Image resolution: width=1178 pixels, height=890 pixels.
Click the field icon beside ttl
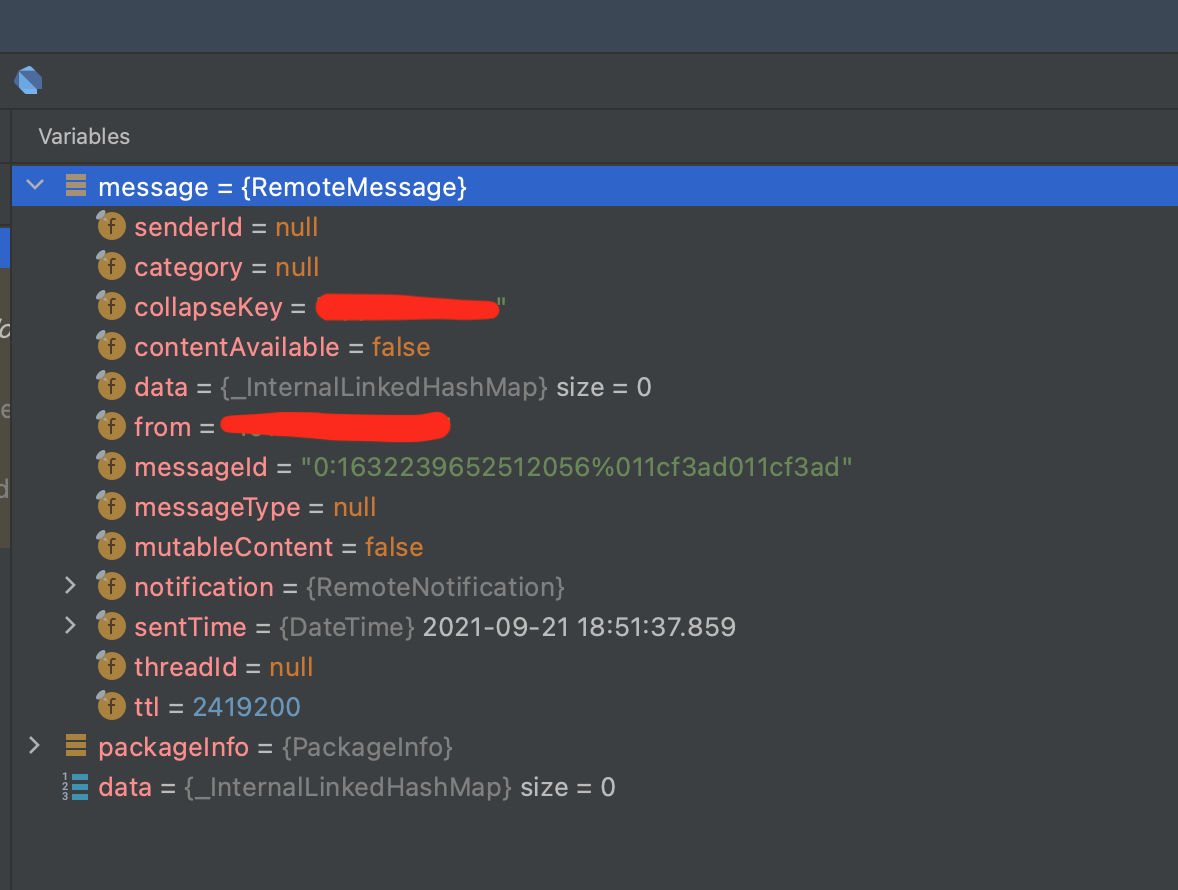click(111, 706)
